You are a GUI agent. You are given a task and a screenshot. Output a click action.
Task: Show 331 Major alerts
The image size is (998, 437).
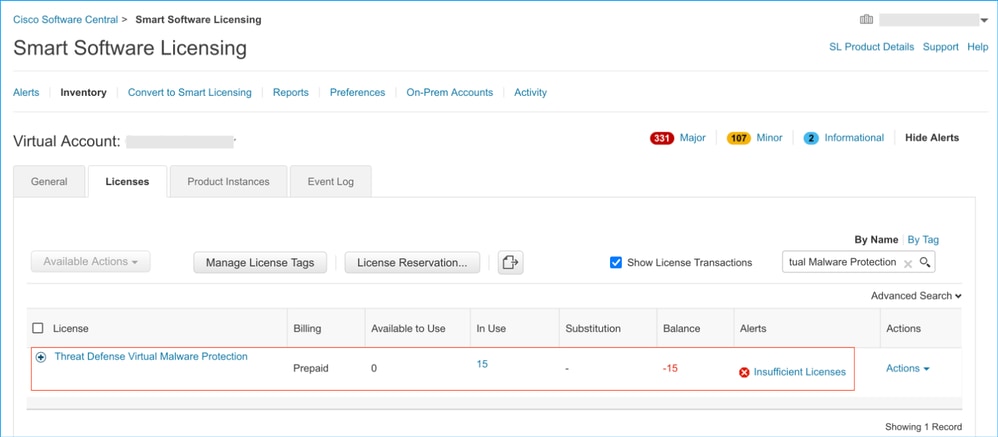678,138
